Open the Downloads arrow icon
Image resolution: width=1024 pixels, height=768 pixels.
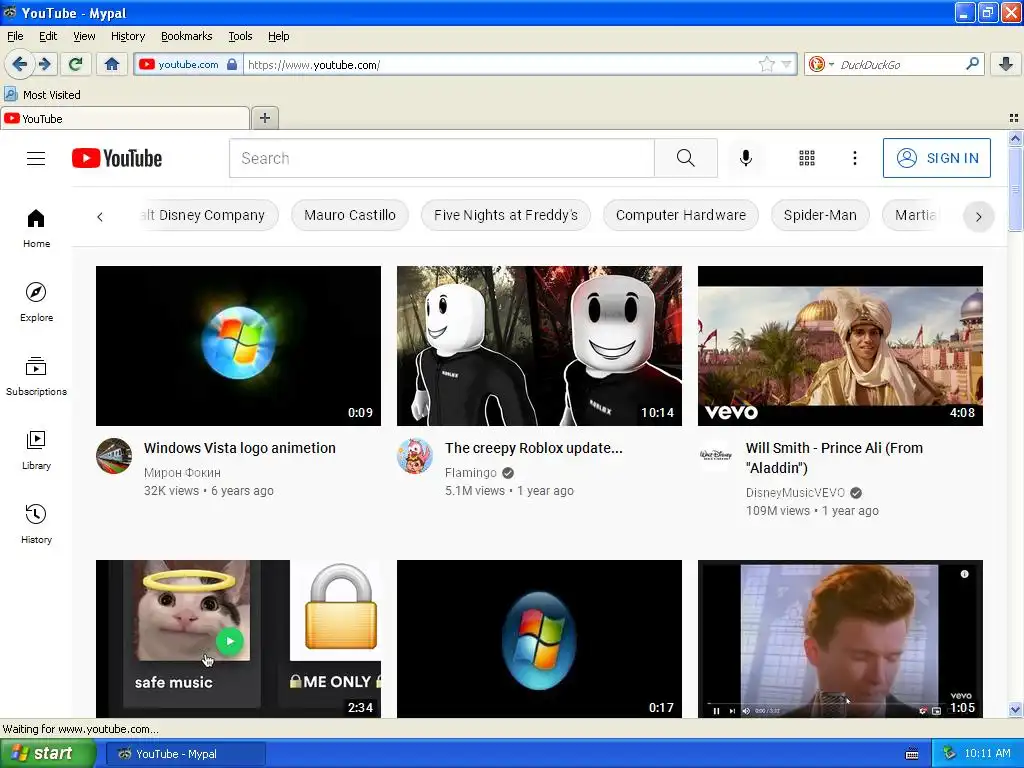pyautogui.click(x=1006, y=64)
